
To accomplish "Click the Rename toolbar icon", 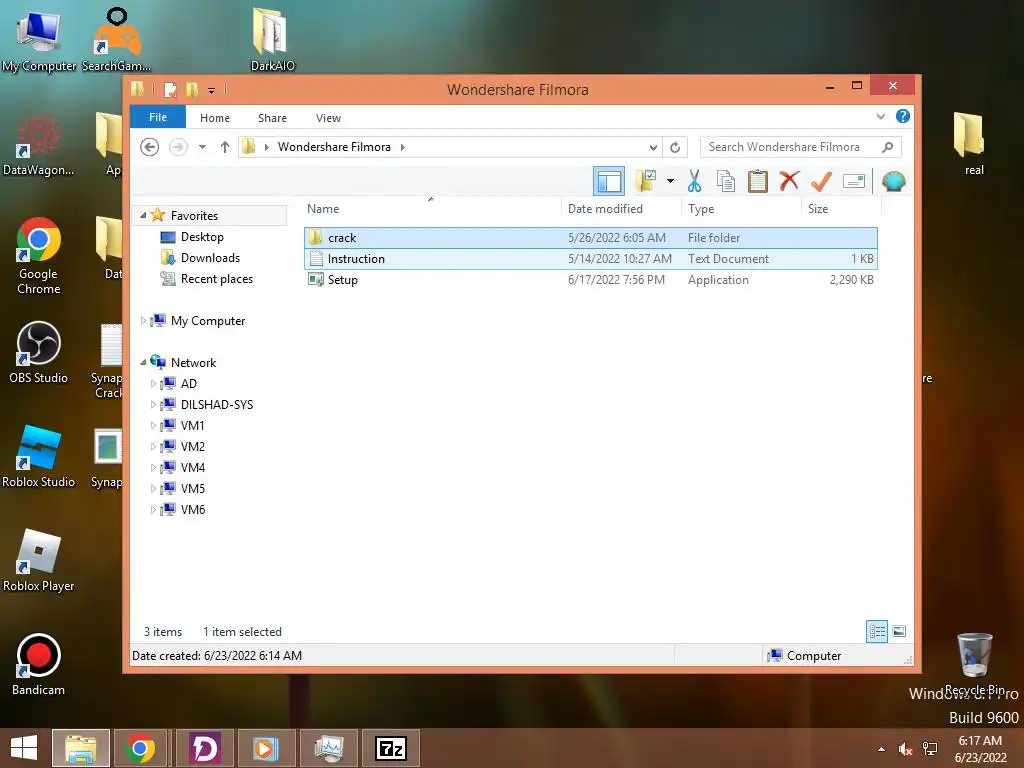I will click(x=854, y=181).
